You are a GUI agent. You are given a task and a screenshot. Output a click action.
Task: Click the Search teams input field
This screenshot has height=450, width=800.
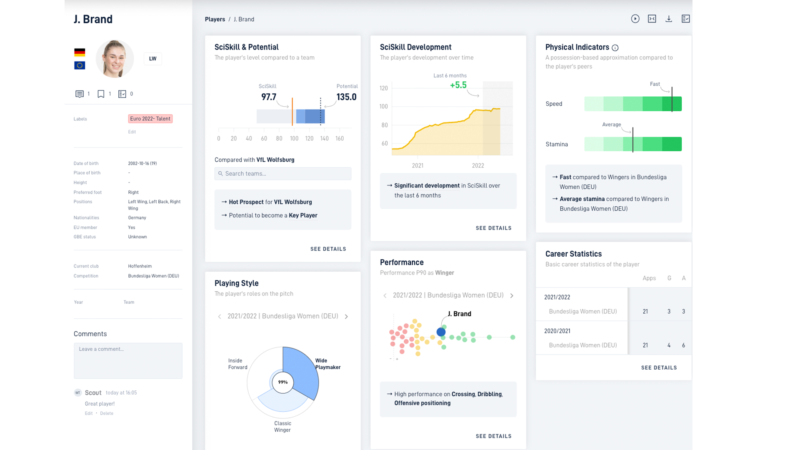[283, 173]
